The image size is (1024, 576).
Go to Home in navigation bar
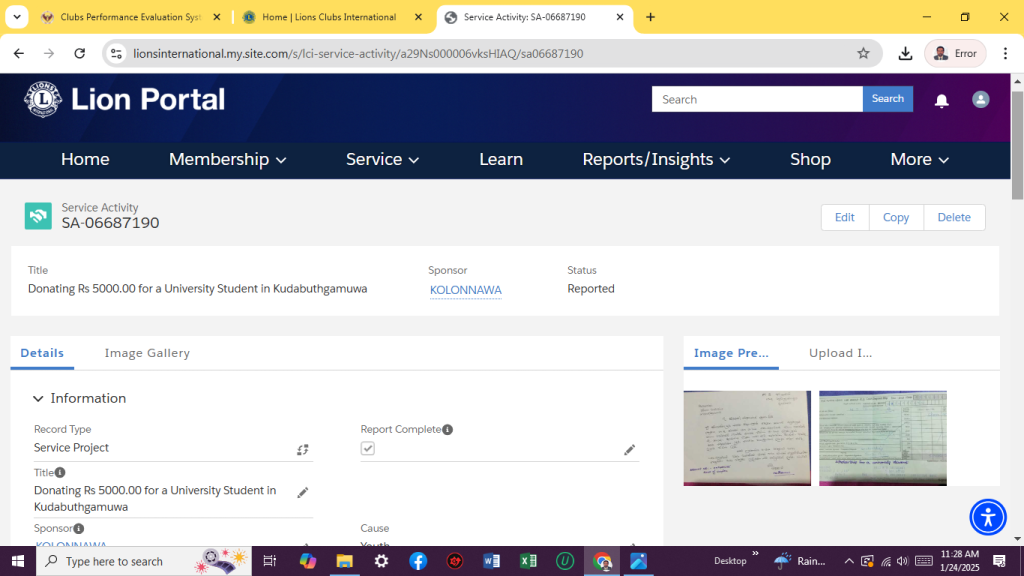85,159
